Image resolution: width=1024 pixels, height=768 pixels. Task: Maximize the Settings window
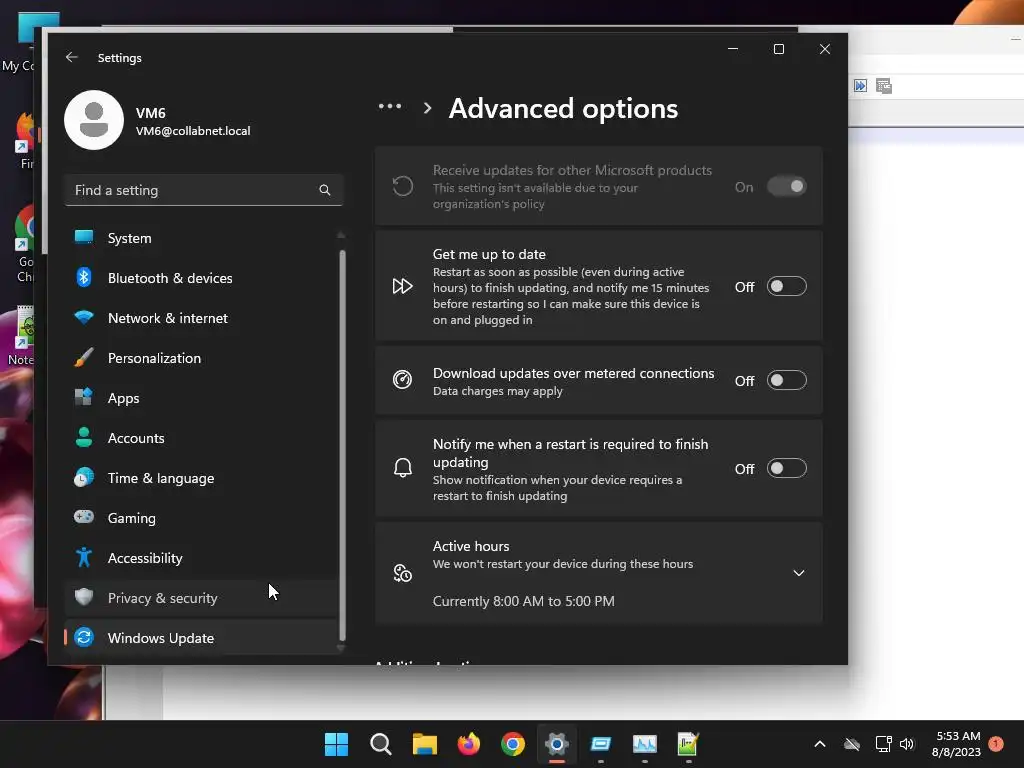click(x=778, y=49)
